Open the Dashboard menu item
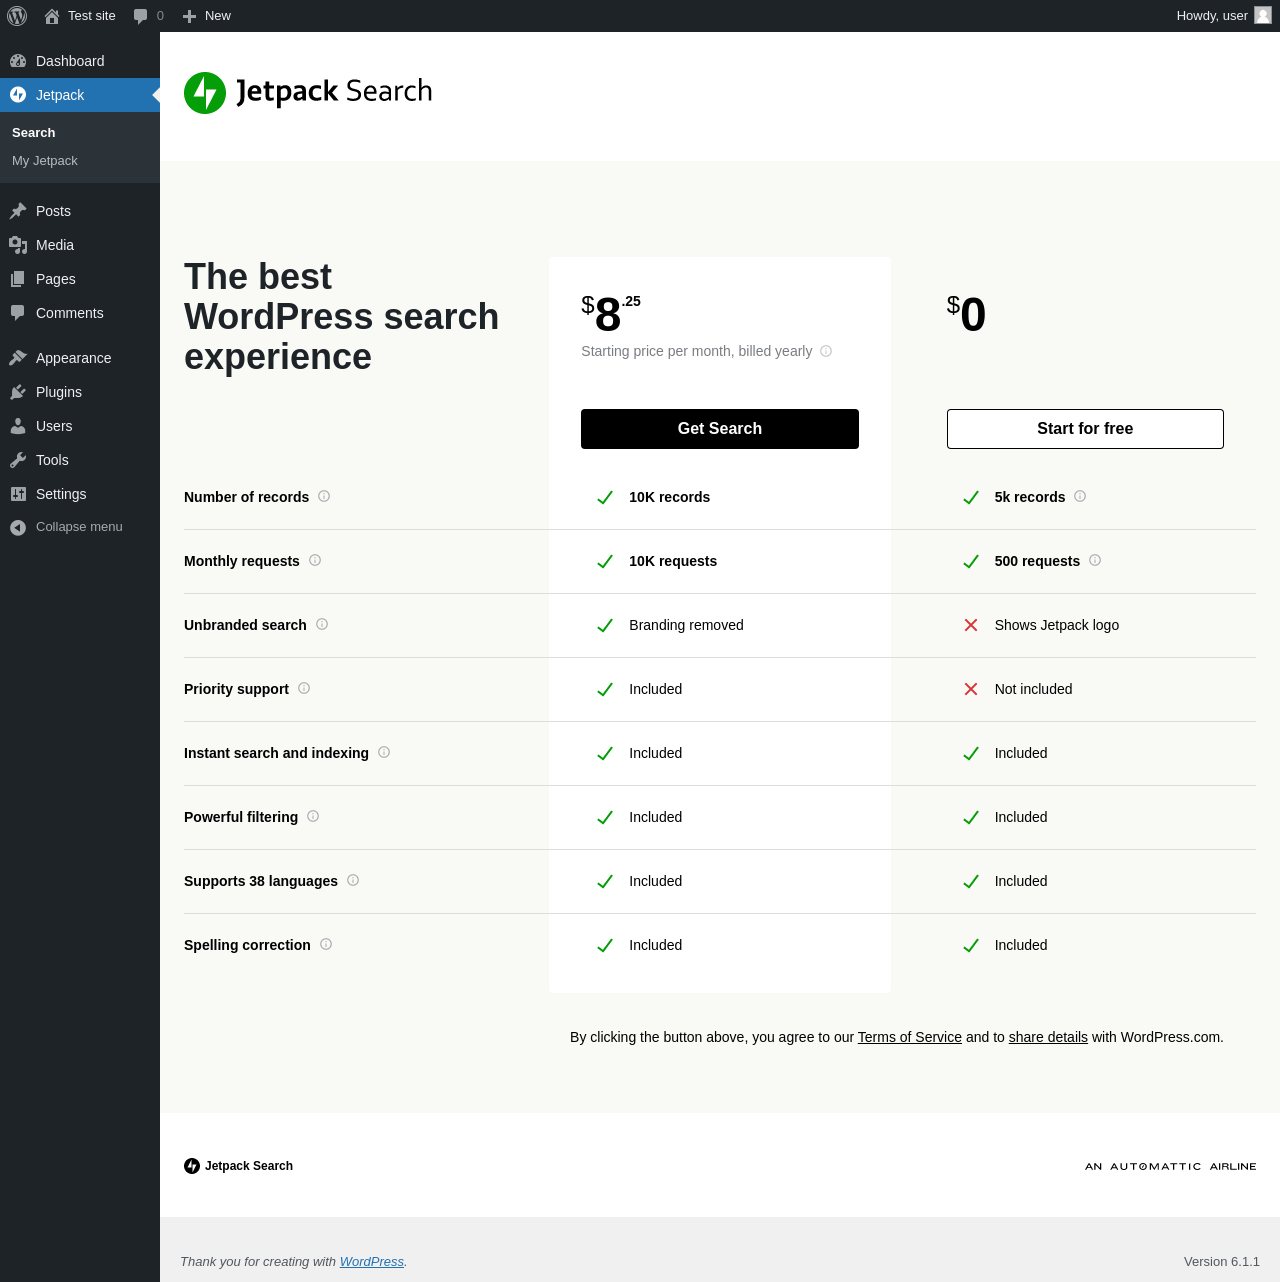Screen dimensions: 1280x1282 (80, 61)
